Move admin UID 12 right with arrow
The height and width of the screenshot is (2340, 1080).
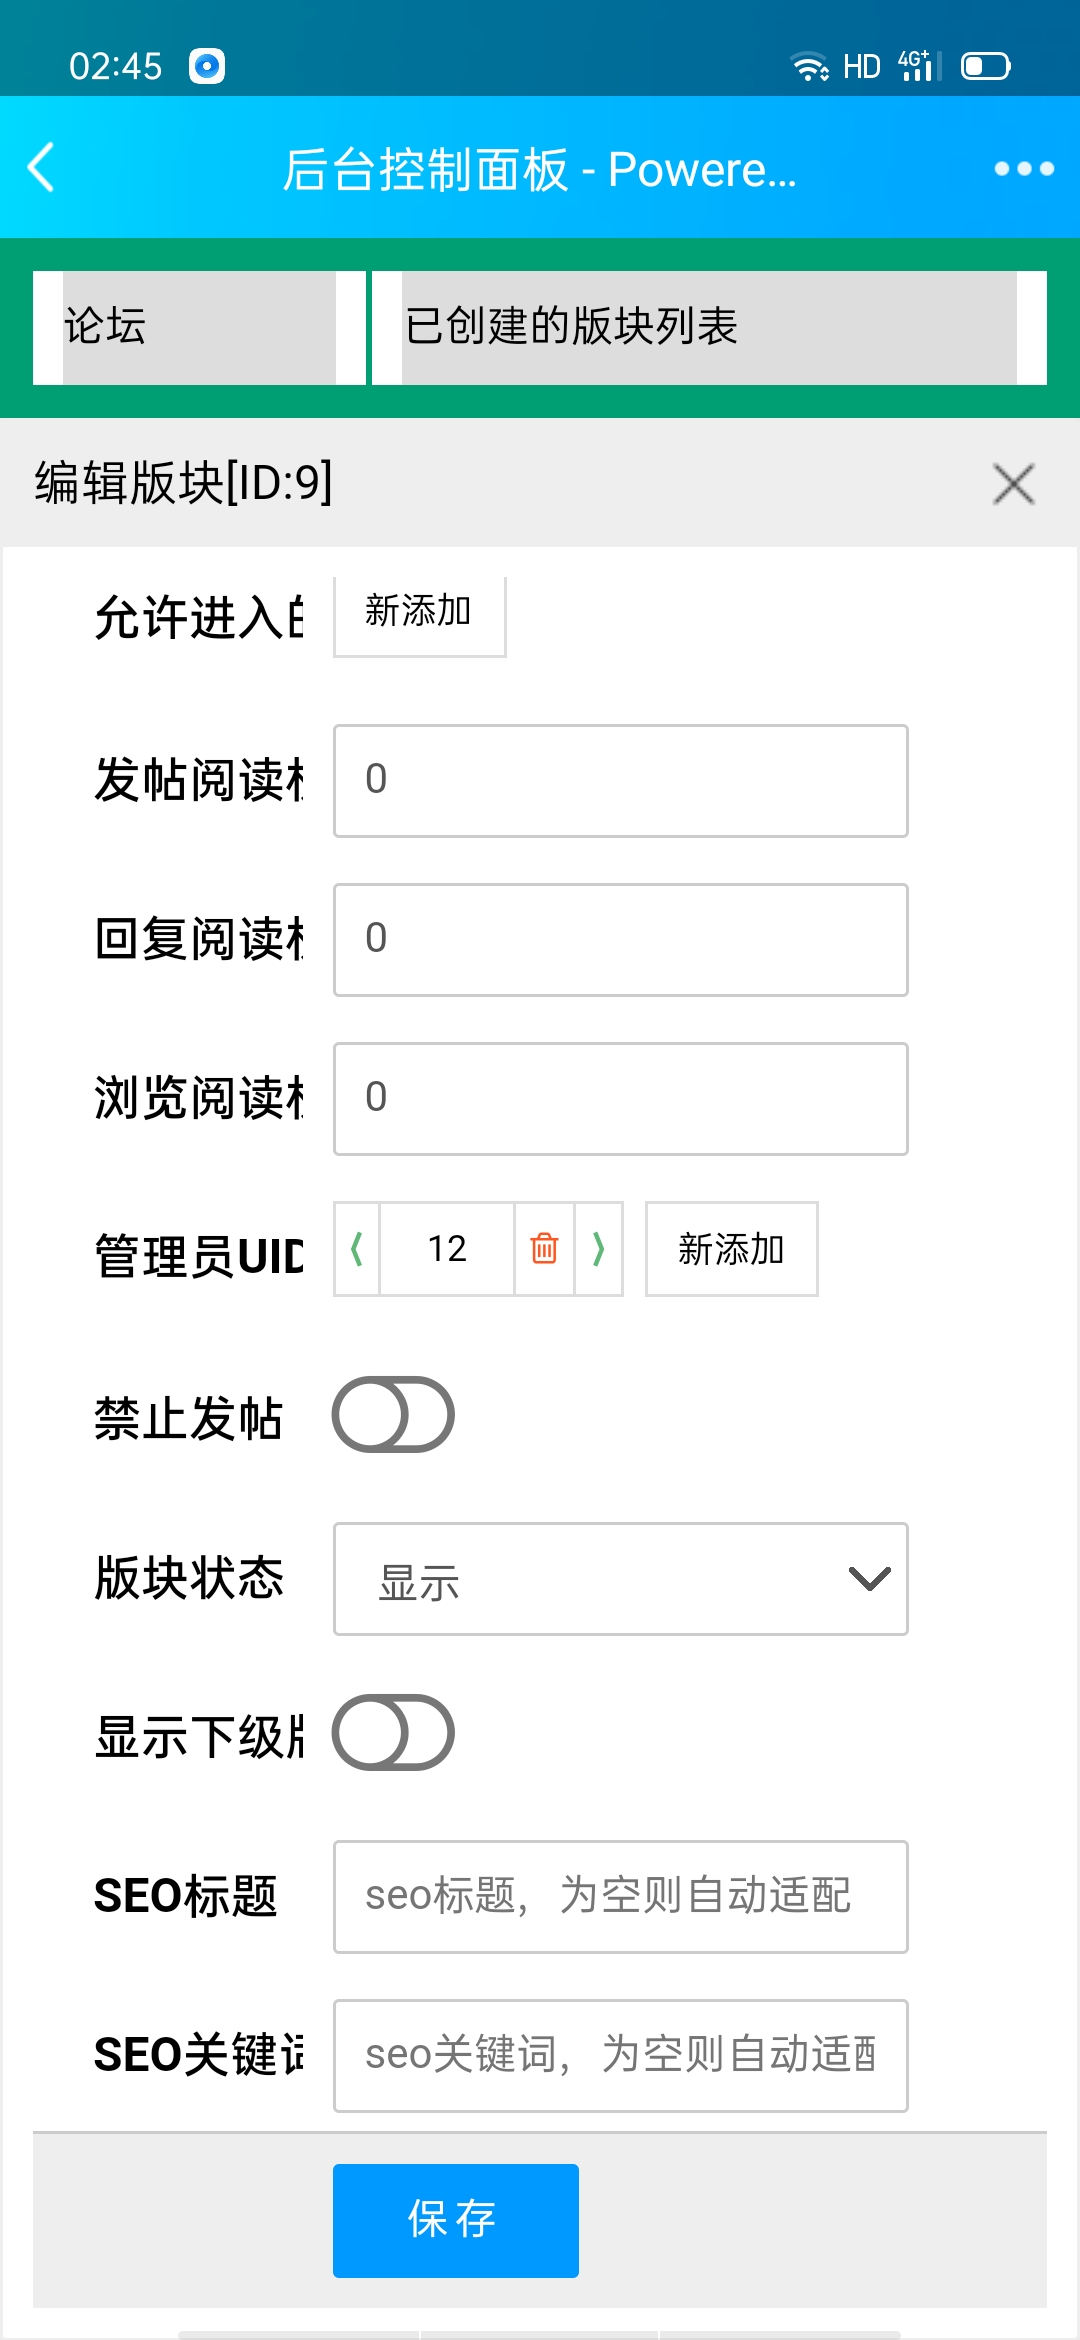click(599, 1249)
